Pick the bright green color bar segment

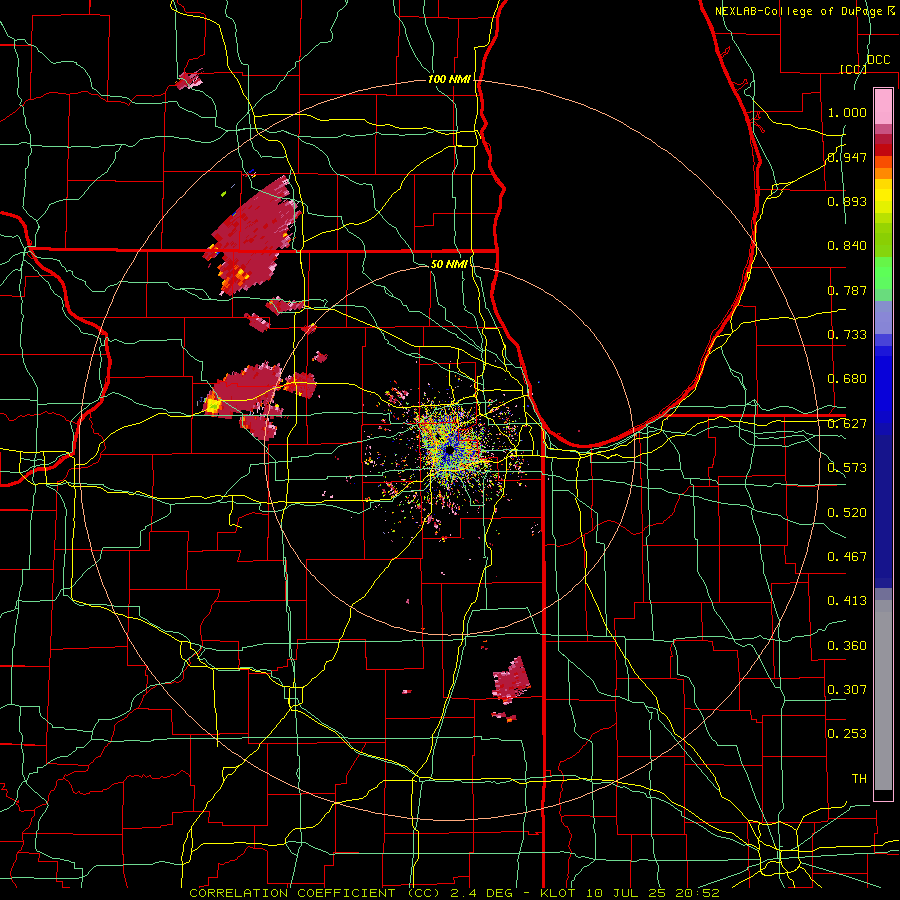[x=883, y=273]
